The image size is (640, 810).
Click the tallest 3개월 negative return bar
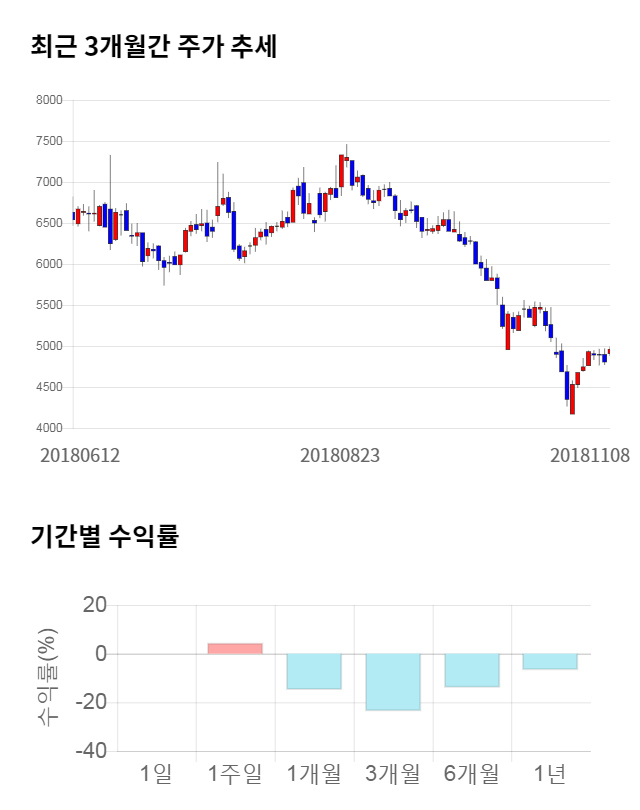tap(393, 682)
